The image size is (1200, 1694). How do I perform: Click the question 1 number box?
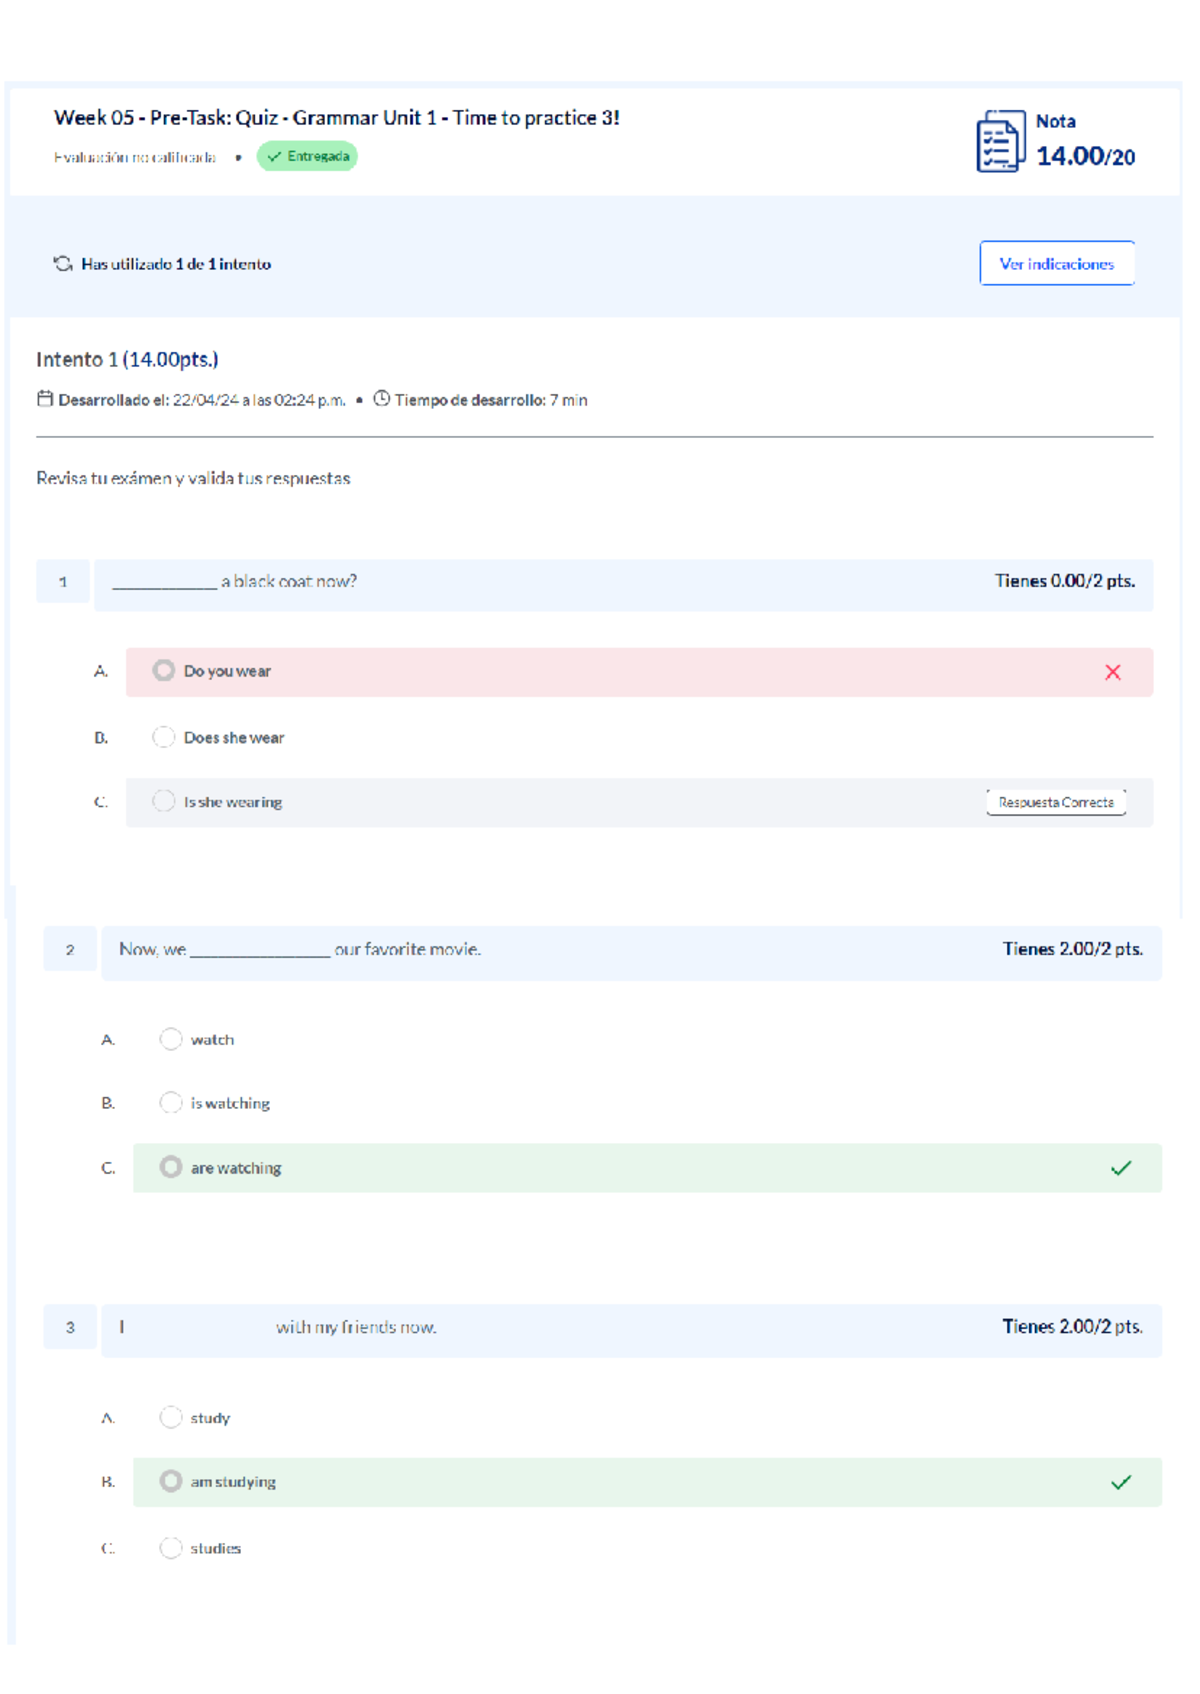(63, 582)
